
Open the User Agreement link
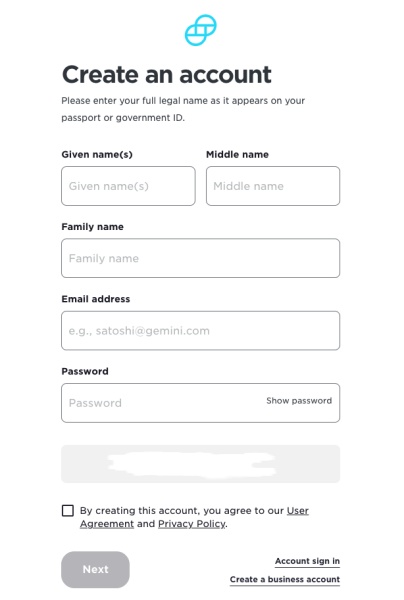(194, 517)
